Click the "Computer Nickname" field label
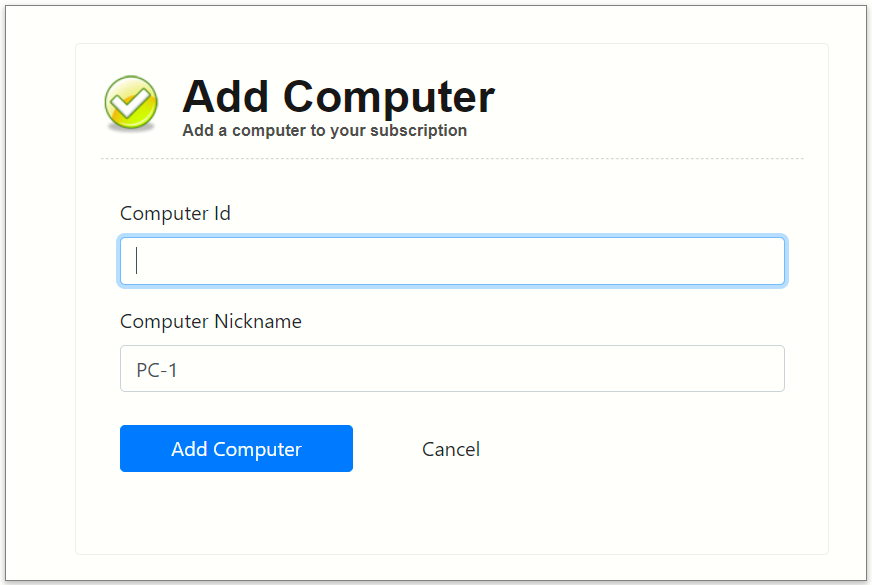Screen dimensions: 872x585 tap(210, 321)
